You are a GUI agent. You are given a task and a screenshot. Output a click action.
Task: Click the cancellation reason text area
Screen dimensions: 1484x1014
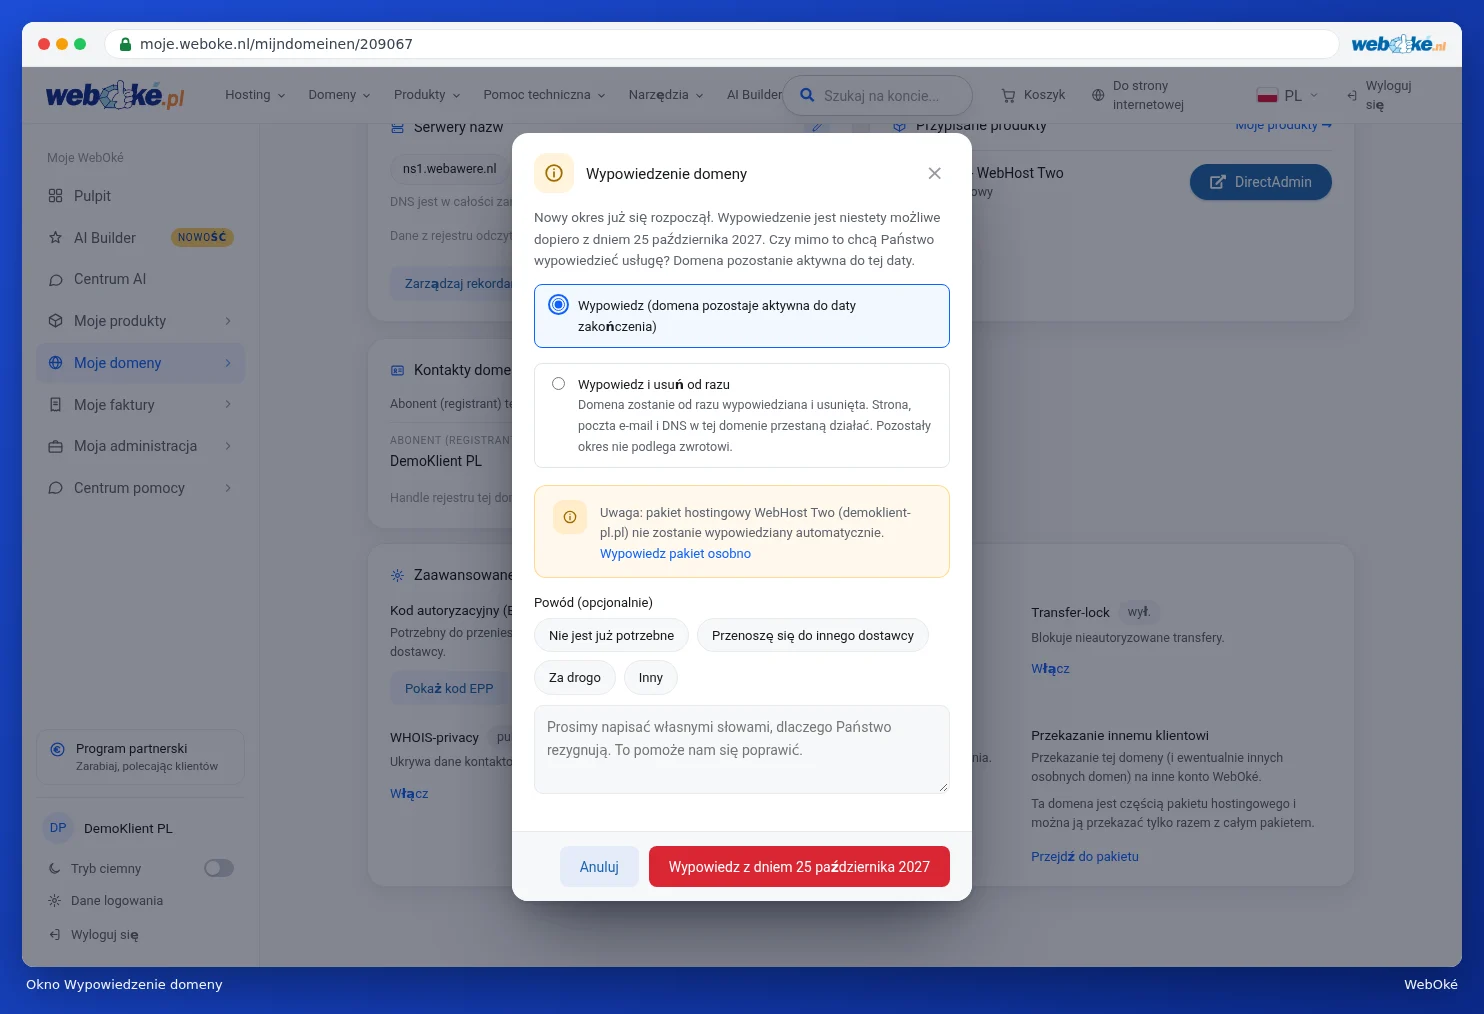tap(742, 749)
